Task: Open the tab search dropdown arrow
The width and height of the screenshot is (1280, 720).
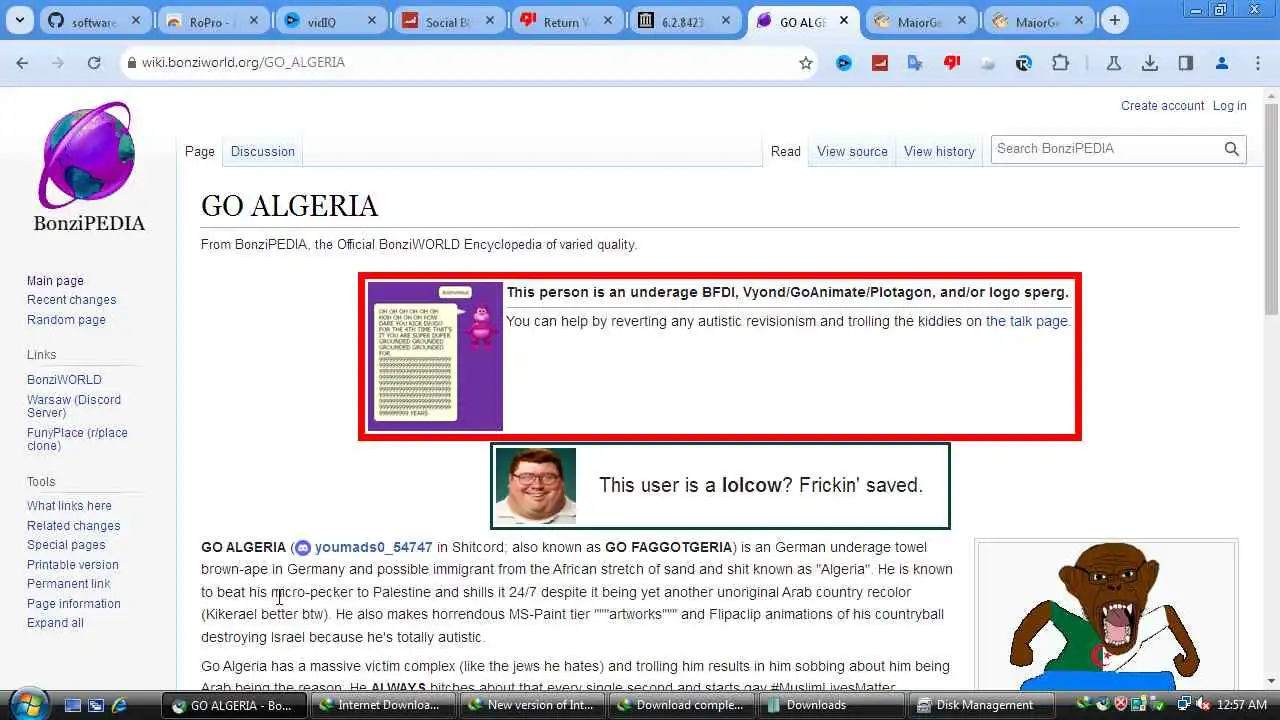Action: tap(20, 20)
